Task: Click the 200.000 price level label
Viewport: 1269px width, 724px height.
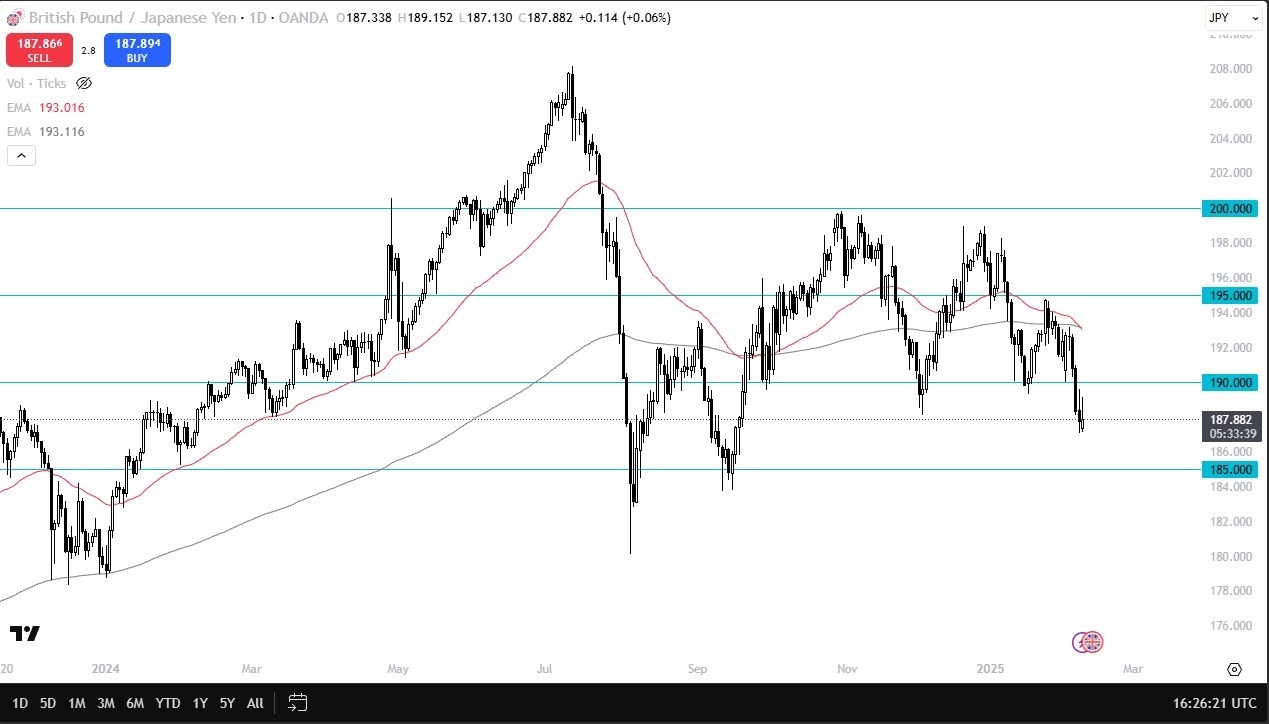Action: pyautogui.click(x=1228, y=209)
